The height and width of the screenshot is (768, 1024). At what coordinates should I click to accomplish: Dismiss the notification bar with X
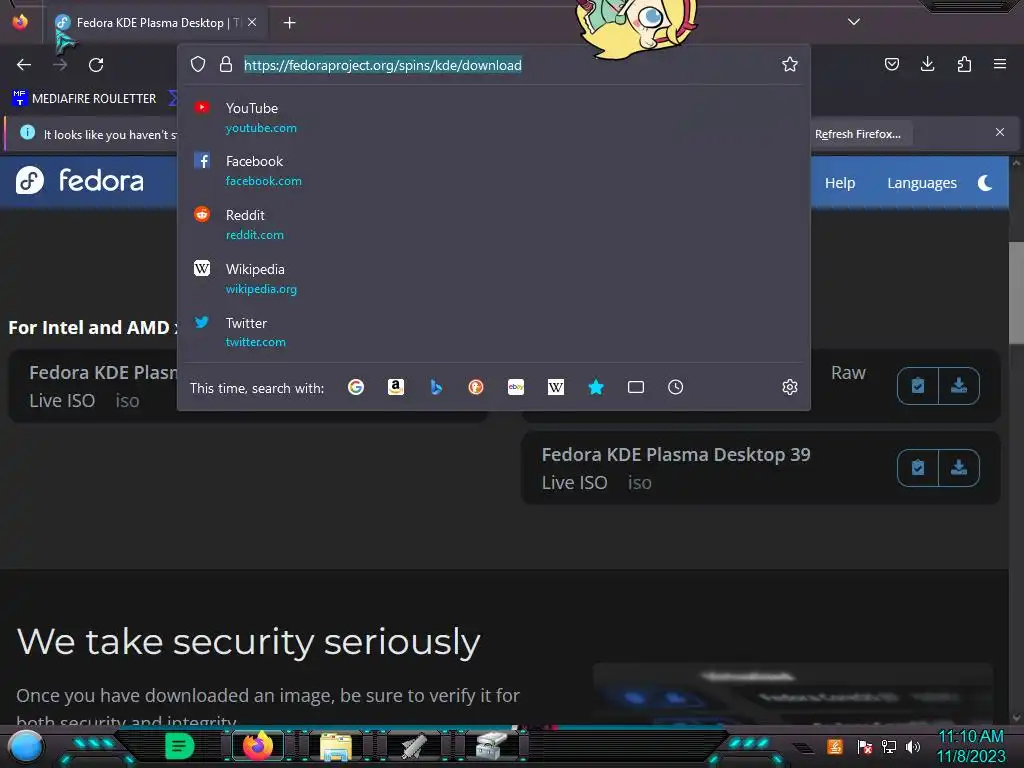1000,133
